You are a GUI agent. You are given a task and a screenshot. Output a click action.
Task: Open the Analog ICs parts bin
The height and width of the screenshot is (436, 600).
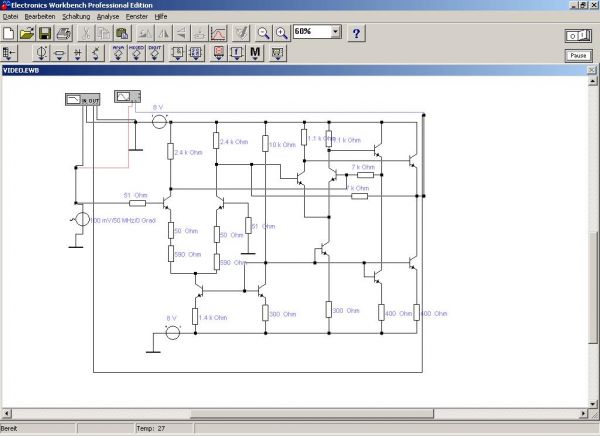(x=118, y=53)
